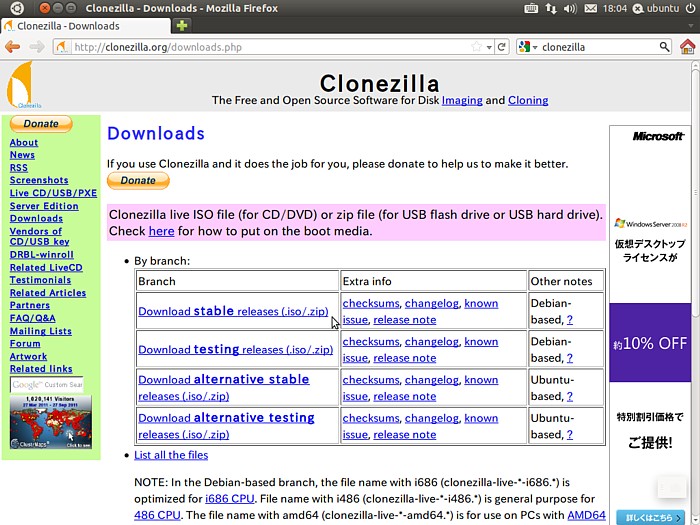Open the URL history dropdown arrow

coord(489,47)
